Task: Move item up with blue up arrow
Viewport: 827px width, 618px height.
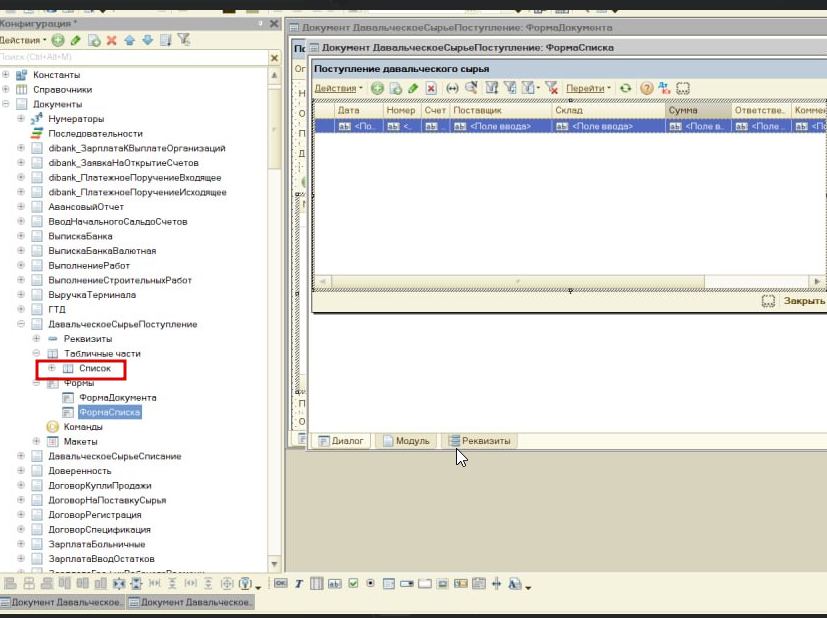Action: (130, 40)
